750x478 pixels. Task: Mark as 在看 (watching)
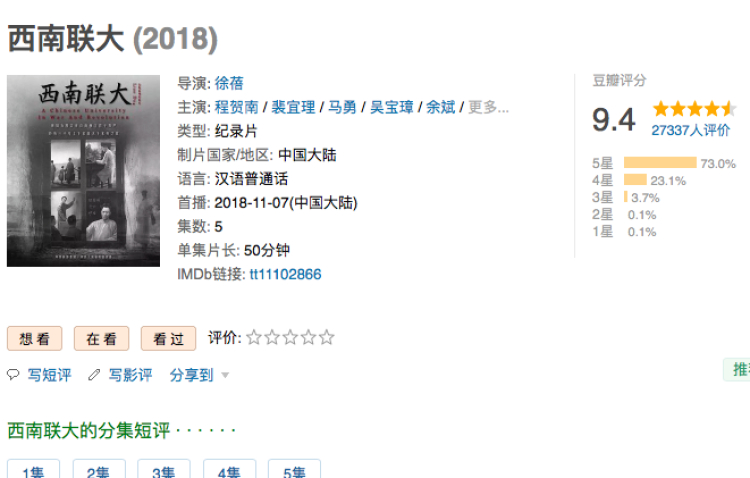click(101, 339)
